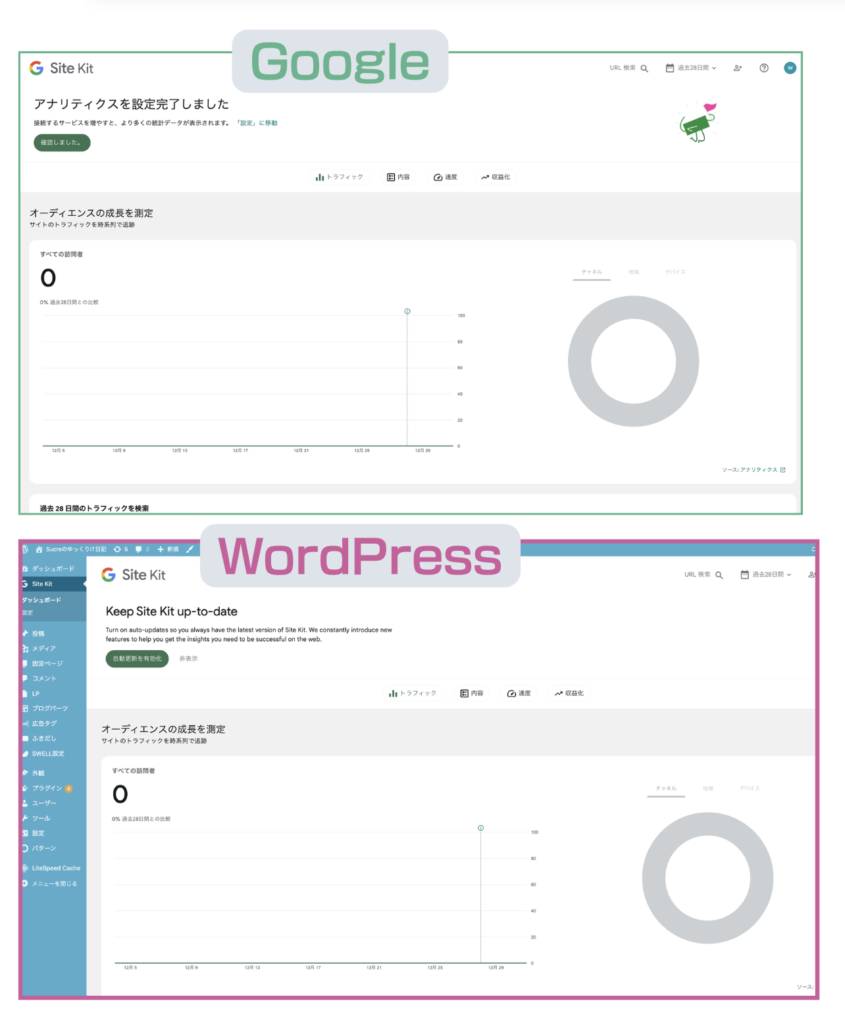845x1024 pixels.
Task: Click the 新規 plus icon in admin bar
Action: (x=160, y=549)
